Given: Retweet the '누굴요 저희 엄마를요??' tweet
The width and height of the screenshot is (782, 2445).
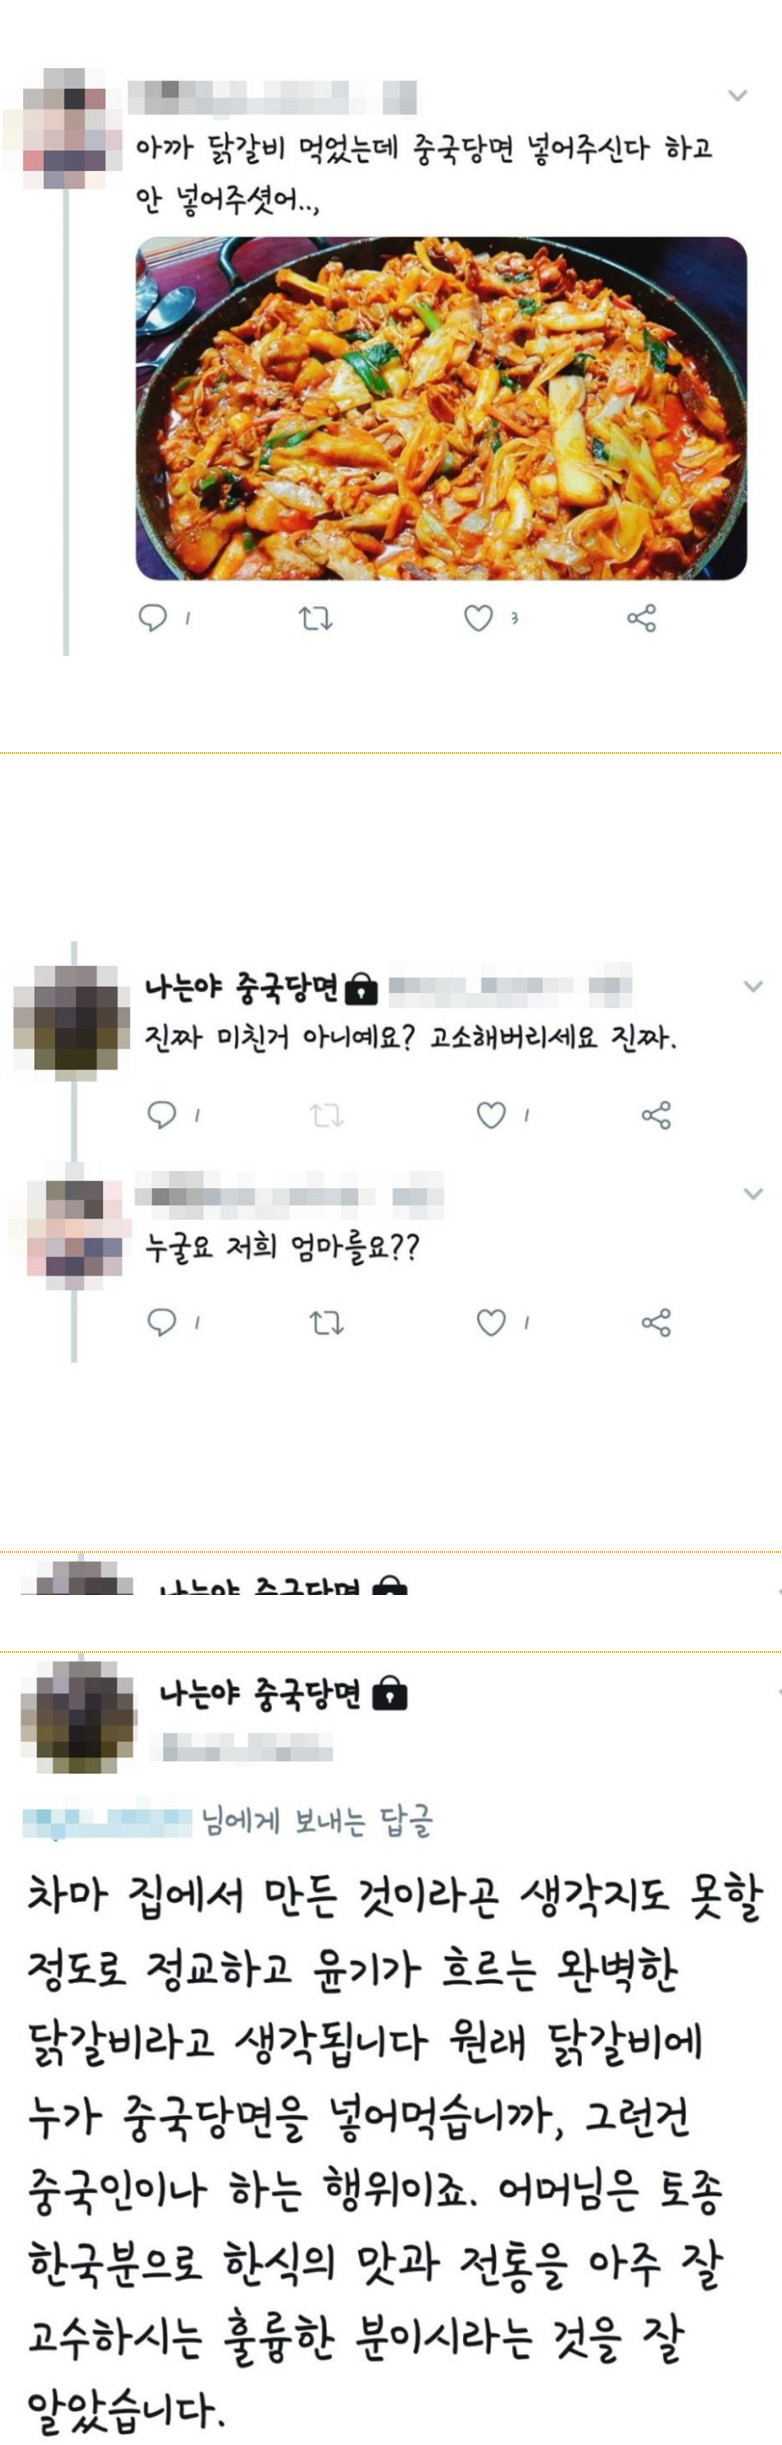Looking at the screenshot, I should coord(327,1323).
